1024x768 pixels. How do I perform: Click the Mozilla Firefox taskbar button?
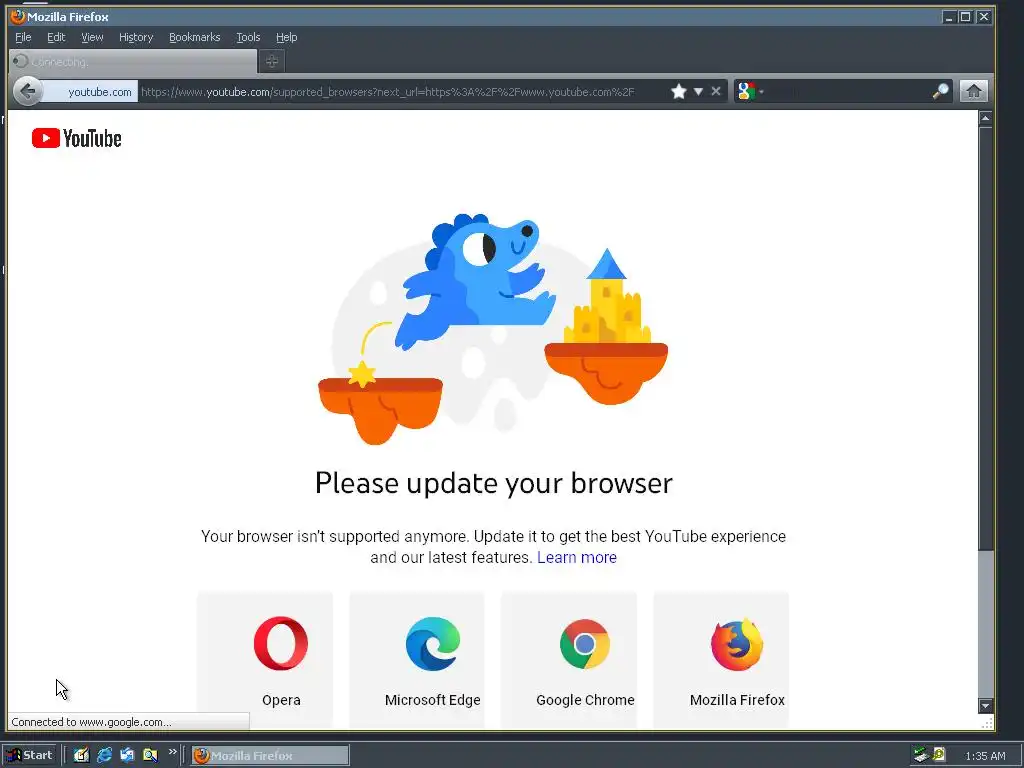[270, 756]
